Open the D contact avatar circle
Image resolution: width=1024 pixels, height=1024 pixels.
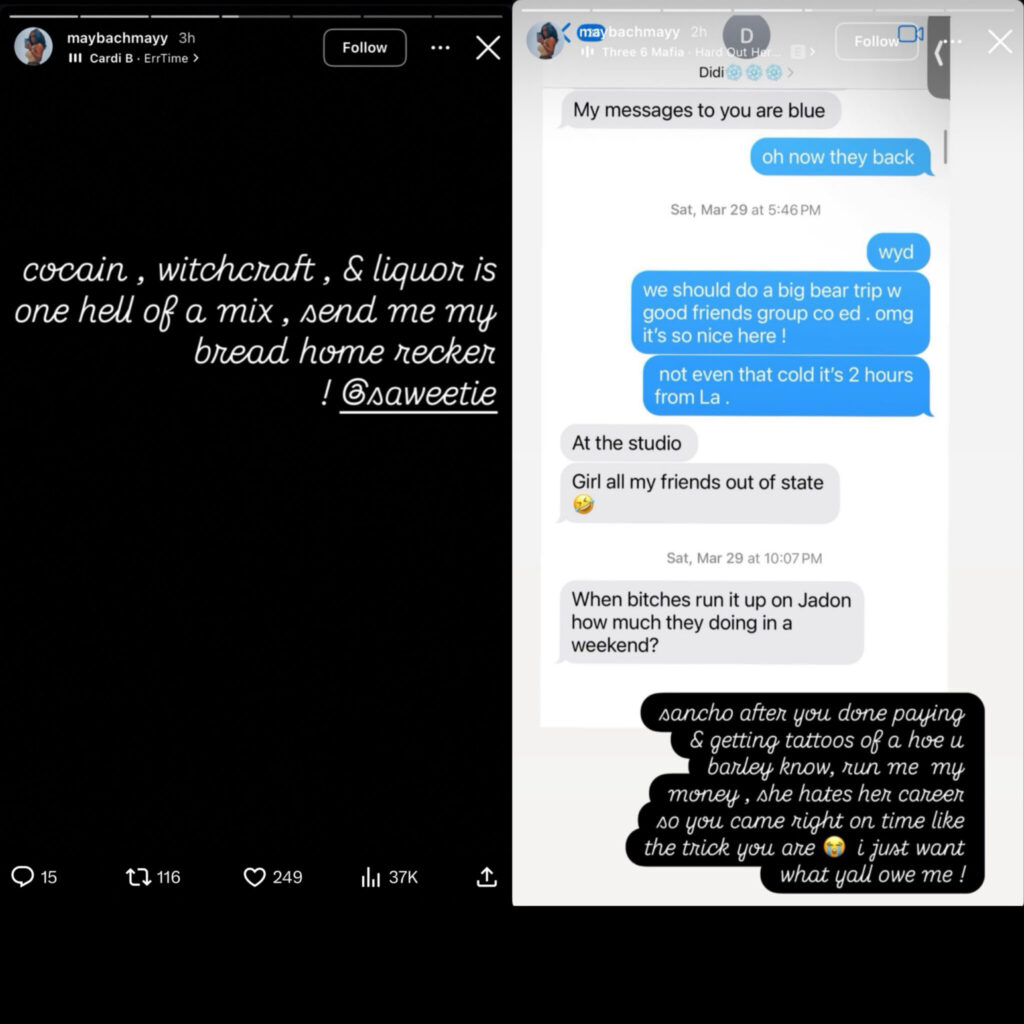pos(746,35)
